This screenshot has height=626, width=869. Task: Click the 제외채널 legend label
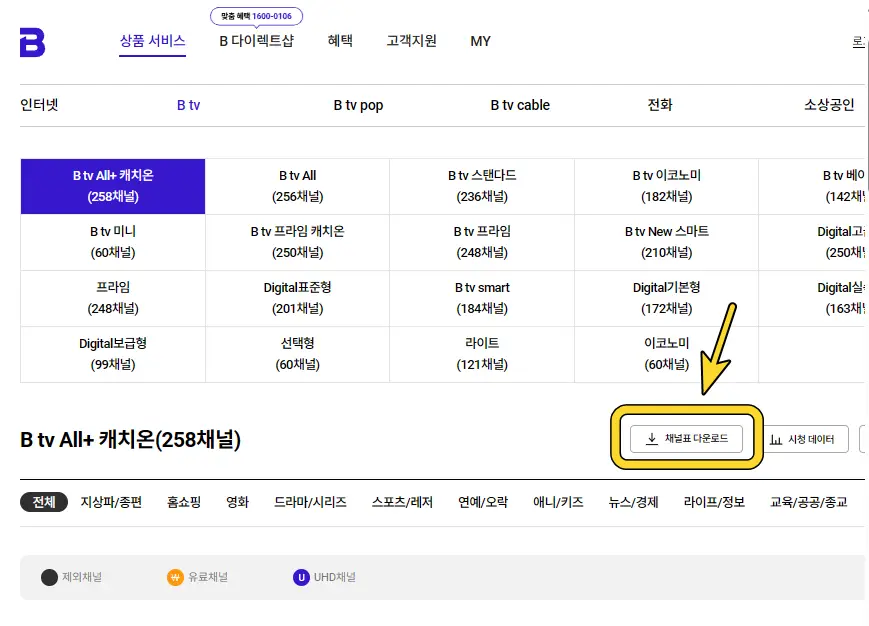click(x=82, y=577)
